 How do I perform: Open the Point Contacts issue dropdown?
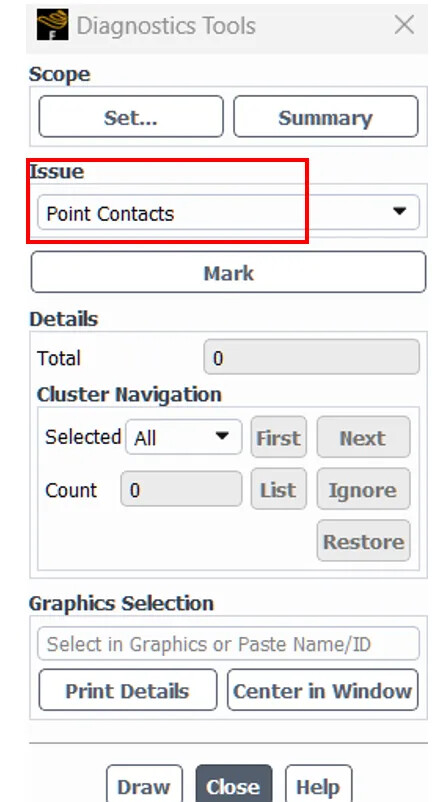[x=228, y=212]
